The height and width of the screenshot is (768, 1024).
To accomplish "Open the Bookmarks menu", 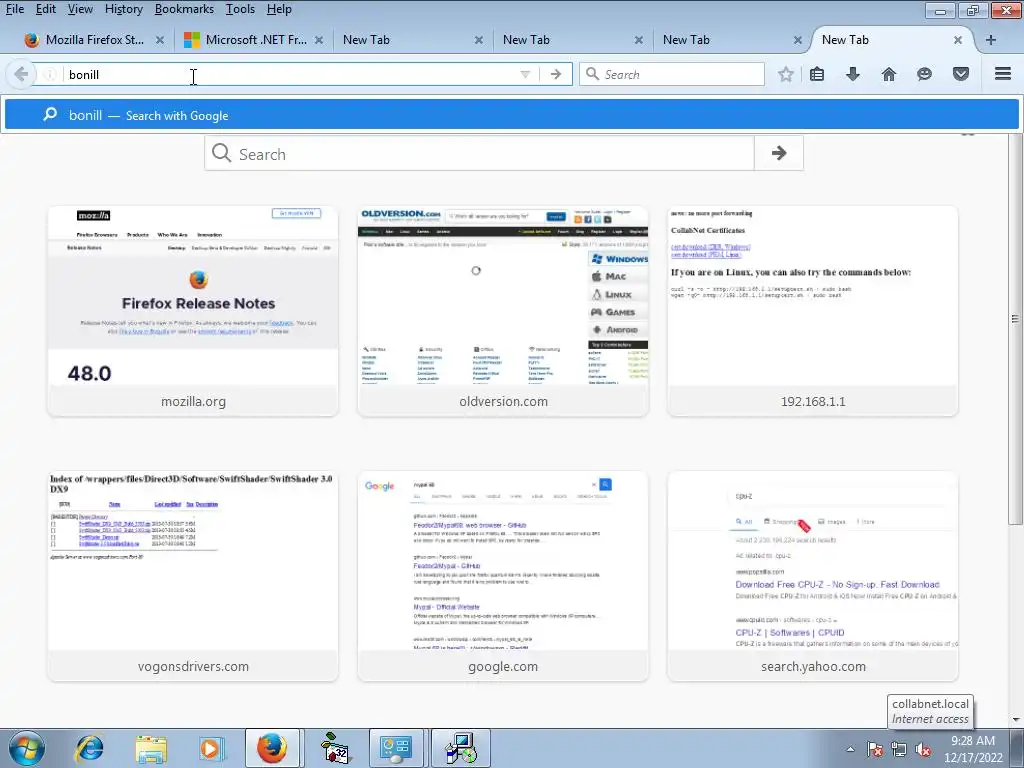I will [184, 9].
